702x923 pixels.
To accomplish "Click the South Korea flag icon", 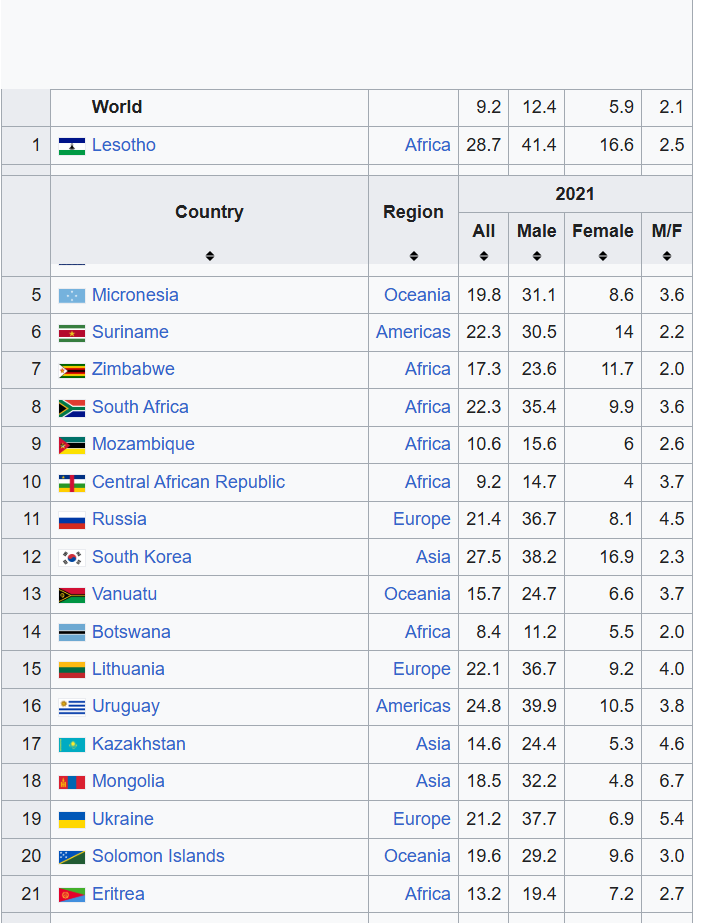I will [71, 558].
